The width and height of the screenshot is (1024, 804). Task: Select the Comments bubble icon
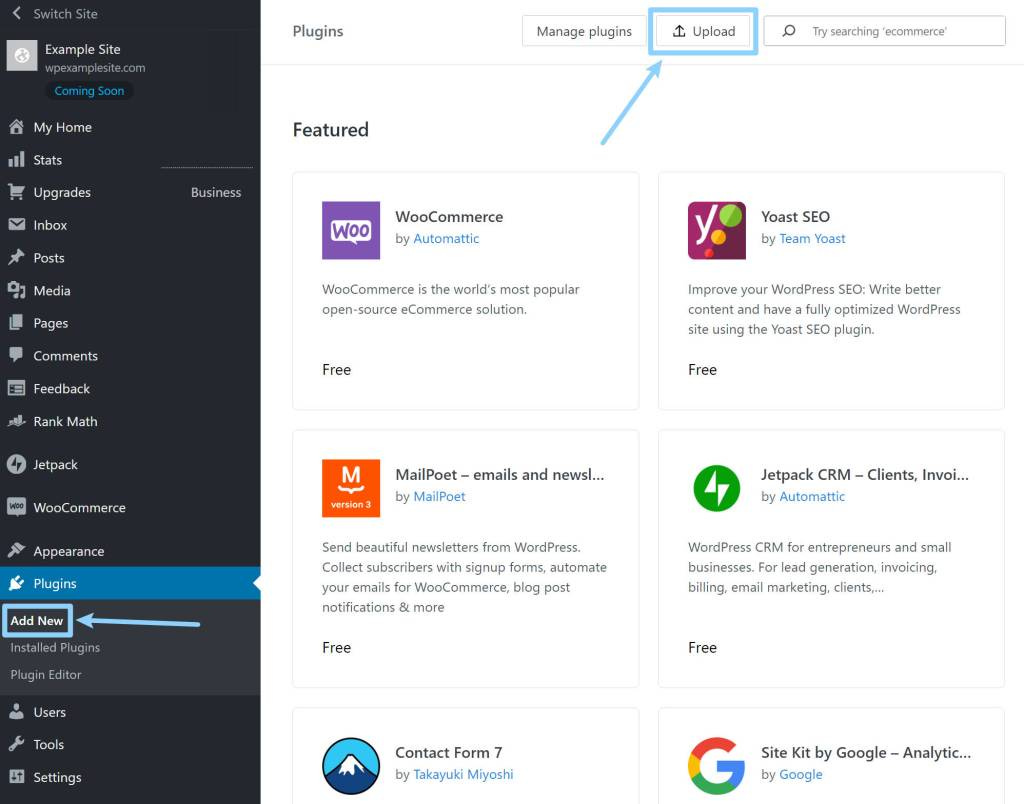(x=16, y=355)
